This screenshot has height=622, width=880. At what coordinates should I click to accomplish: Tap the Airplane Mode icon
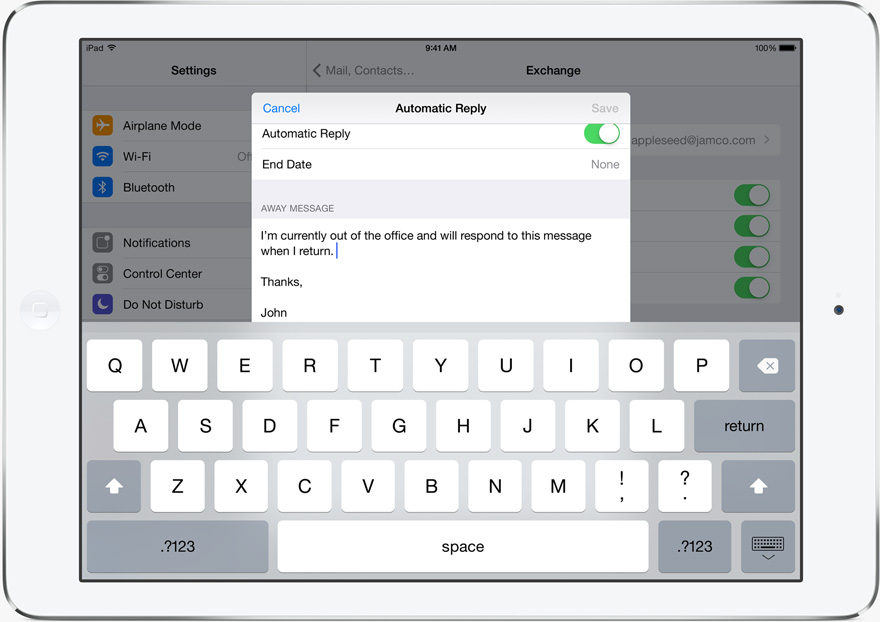pyautogui.click(x=103, y=125)
